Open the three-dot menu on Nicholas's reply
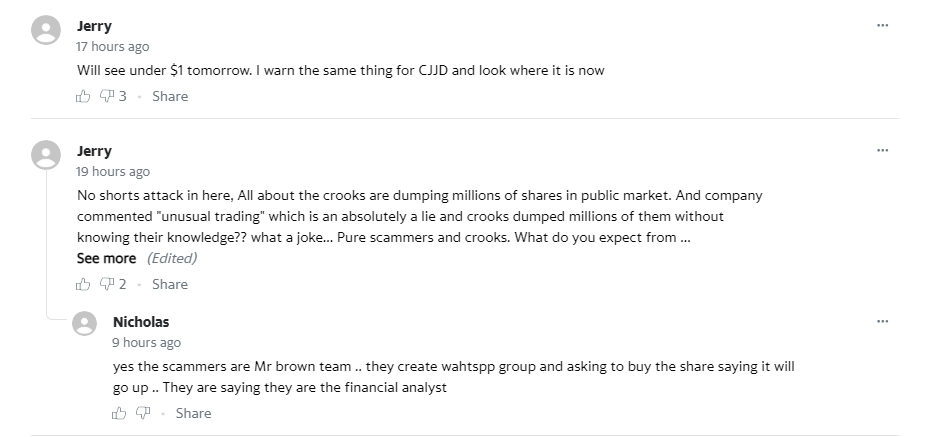This screenshot has width=927, height=437. pyautogui.click(x=883, y=322)
